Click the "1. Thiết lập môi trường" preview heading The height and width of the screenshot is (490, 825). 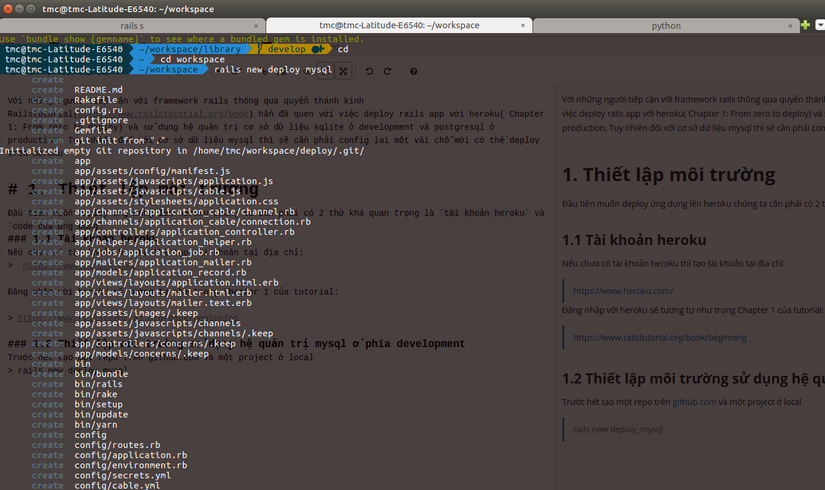point(669,175)
